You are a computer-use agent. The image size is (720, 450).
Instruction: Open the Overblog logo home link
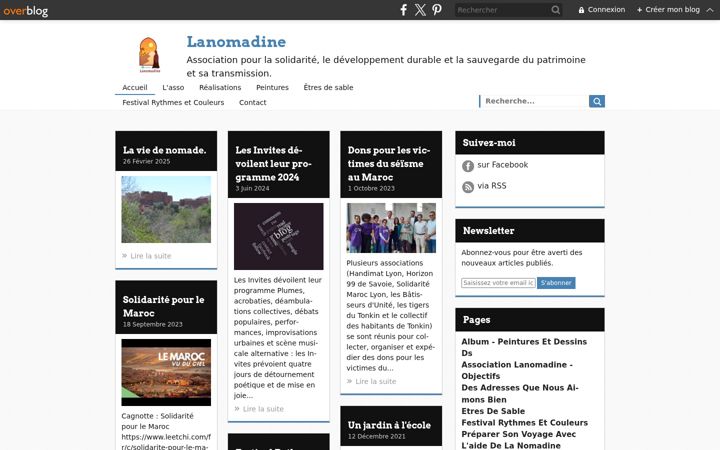click(25, 10)
